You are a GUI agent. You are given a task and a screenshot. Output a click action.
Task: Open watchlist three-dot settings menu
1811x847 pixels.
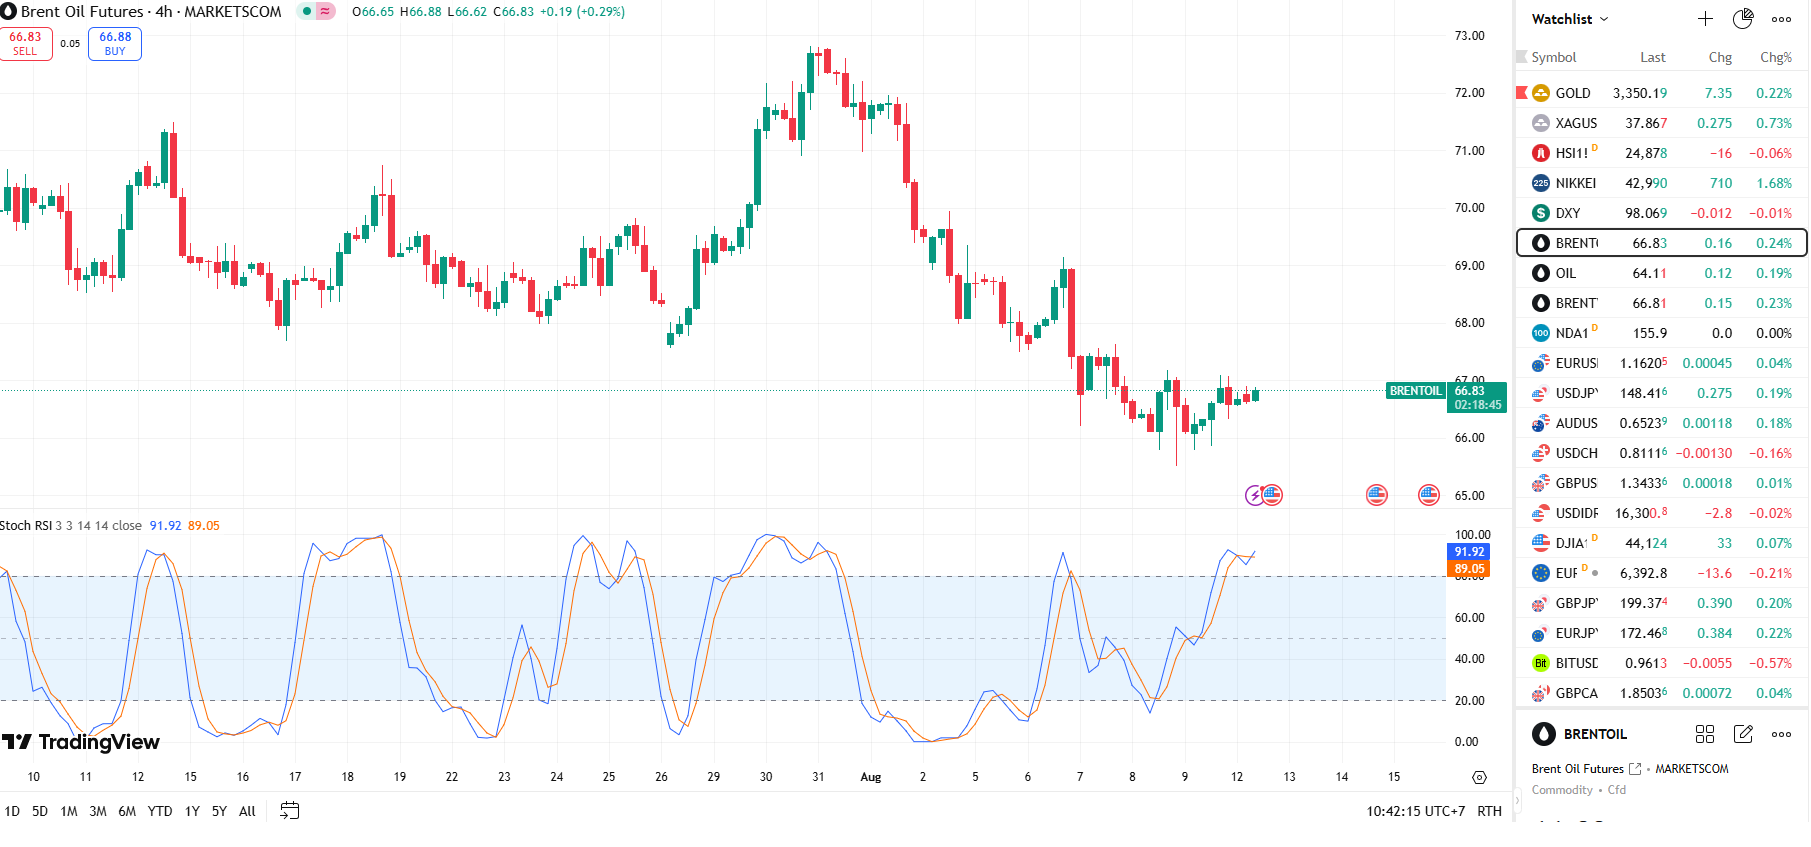[x=1781, y=19]
